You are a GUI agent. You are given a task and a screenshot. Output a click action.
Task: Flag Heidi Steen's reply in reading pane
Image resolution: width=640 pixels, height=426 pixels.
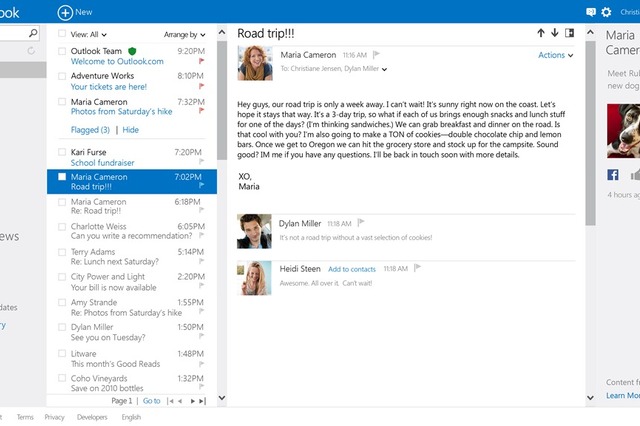click(417, 268)
